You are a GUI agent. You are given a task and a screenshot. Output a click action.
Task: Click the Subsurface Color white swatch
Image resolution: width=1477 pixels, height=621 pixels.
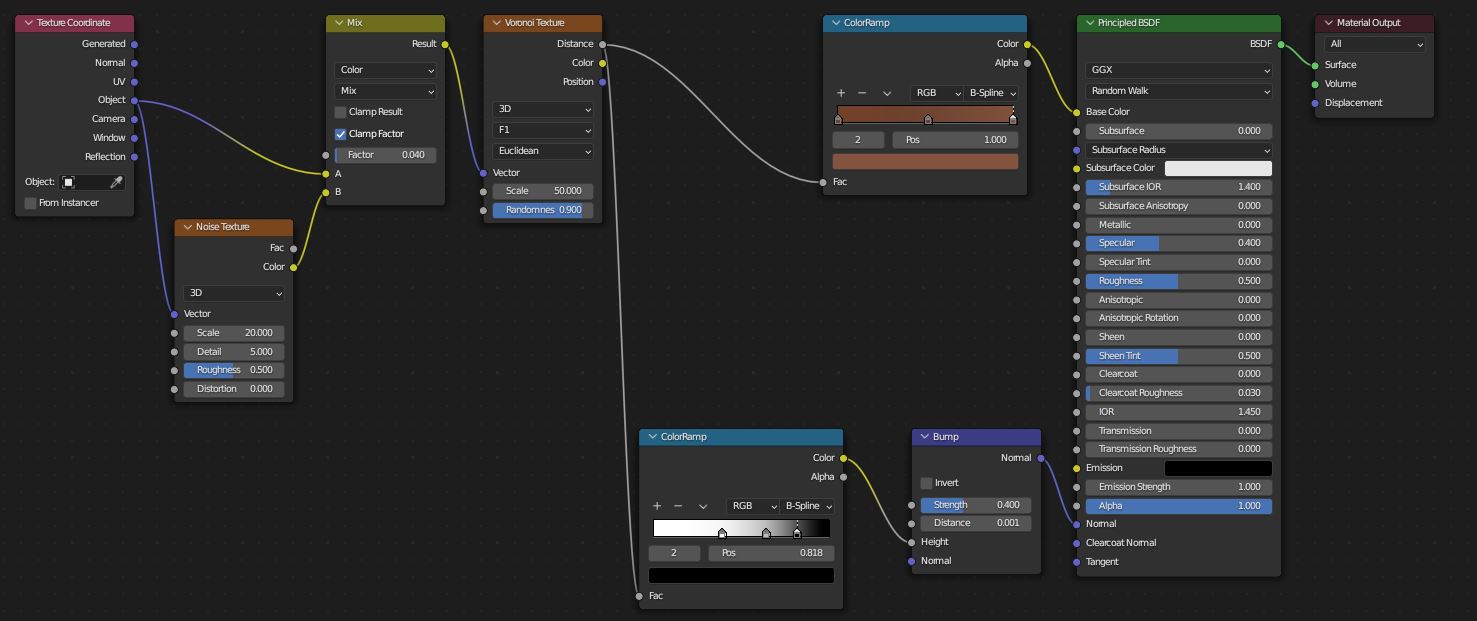[1218, 168]
